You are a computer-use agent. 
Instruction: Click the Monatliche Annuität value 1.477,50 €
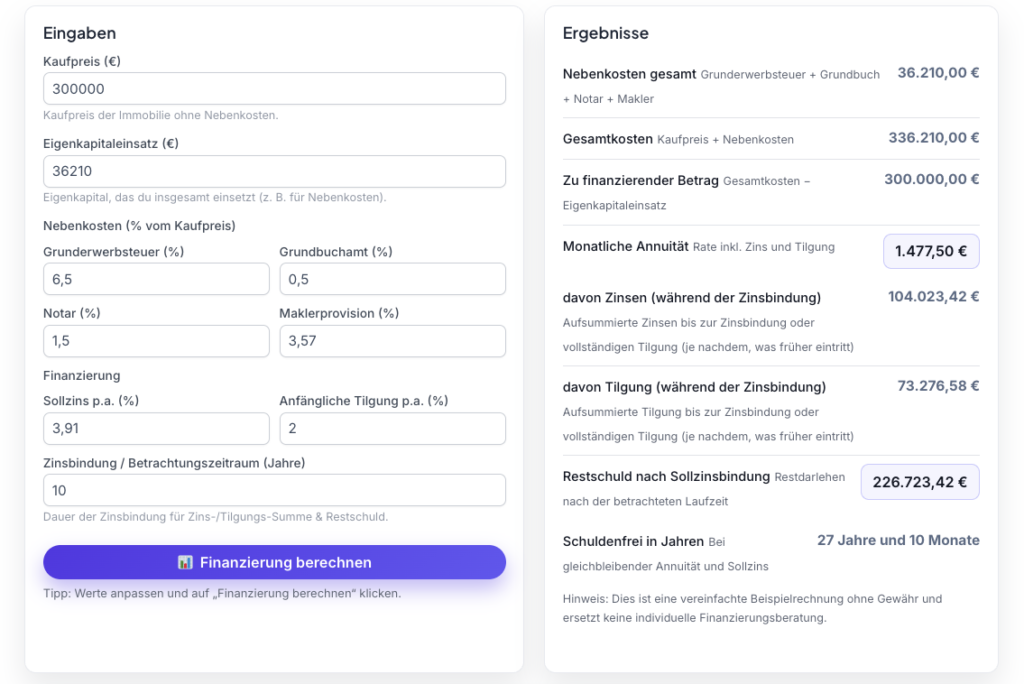(930, 252)
